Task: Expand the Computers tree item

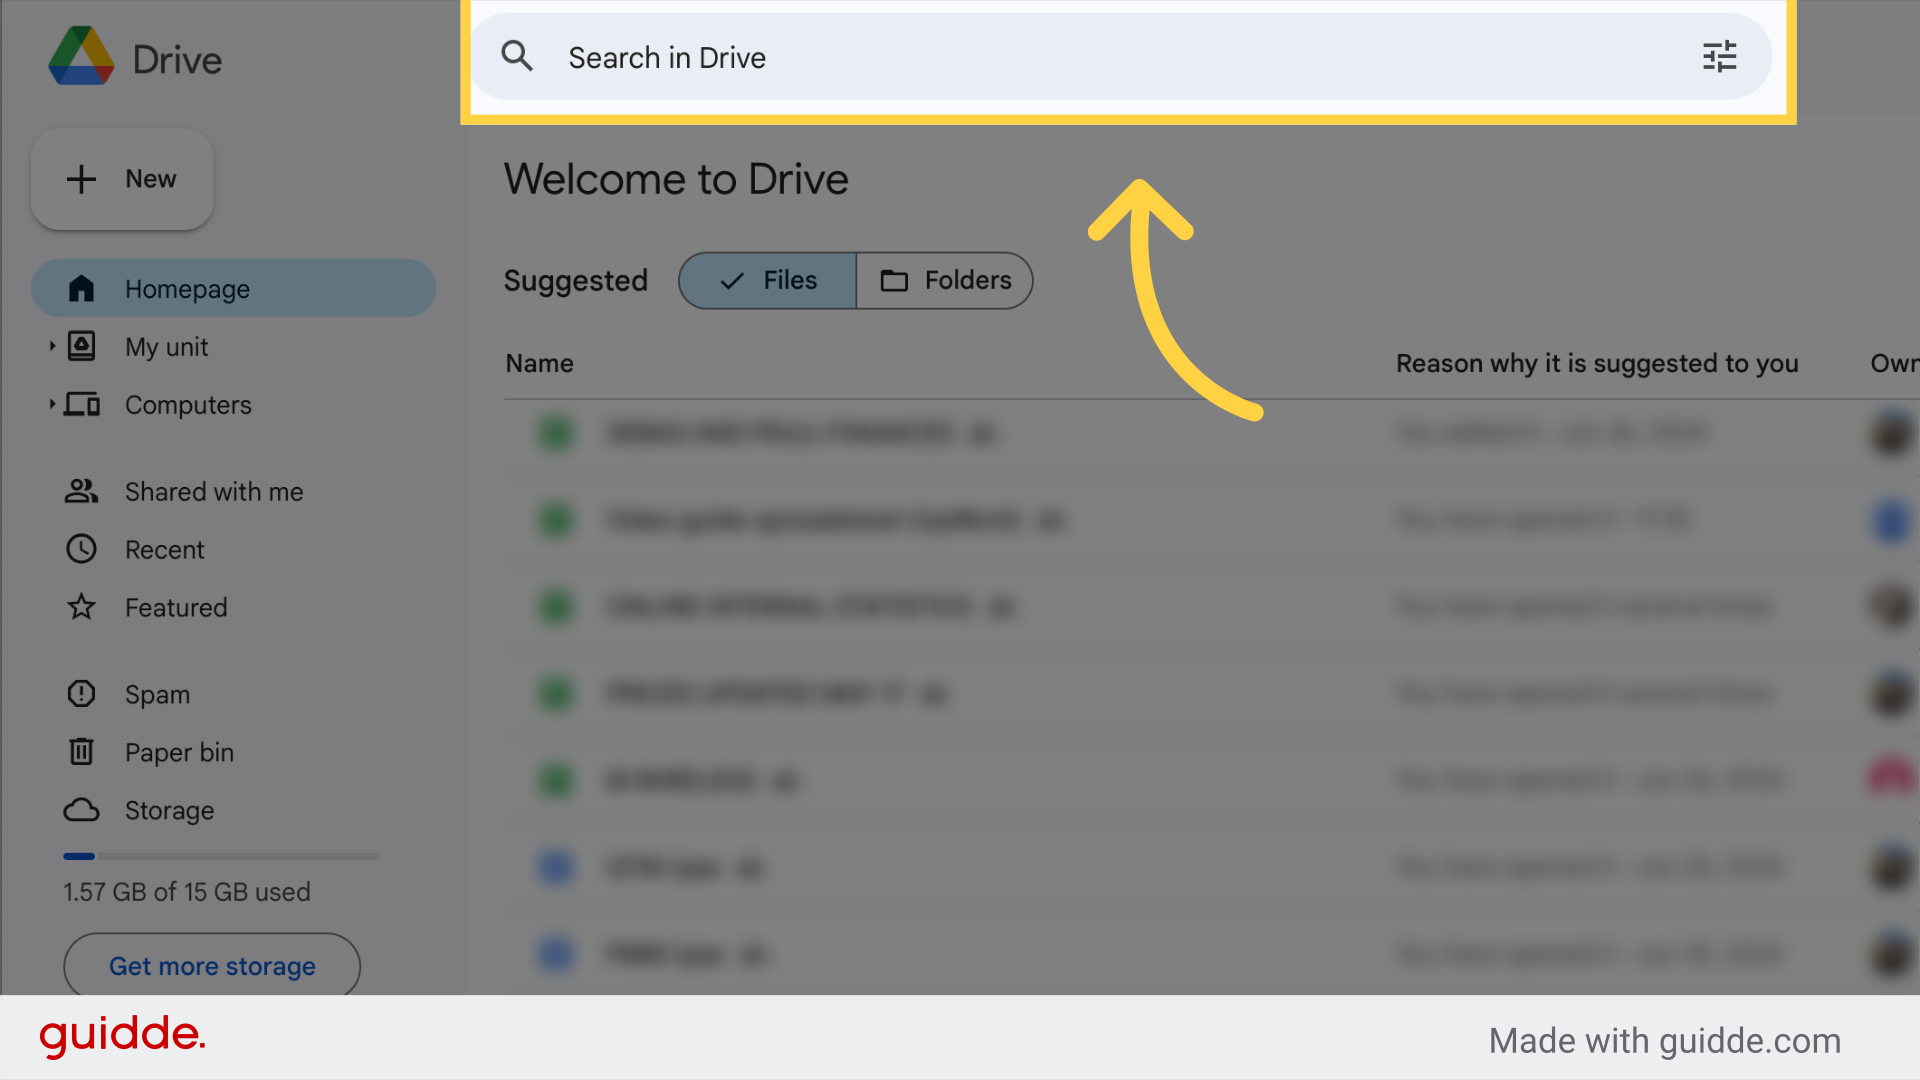Action: point(52,404)
